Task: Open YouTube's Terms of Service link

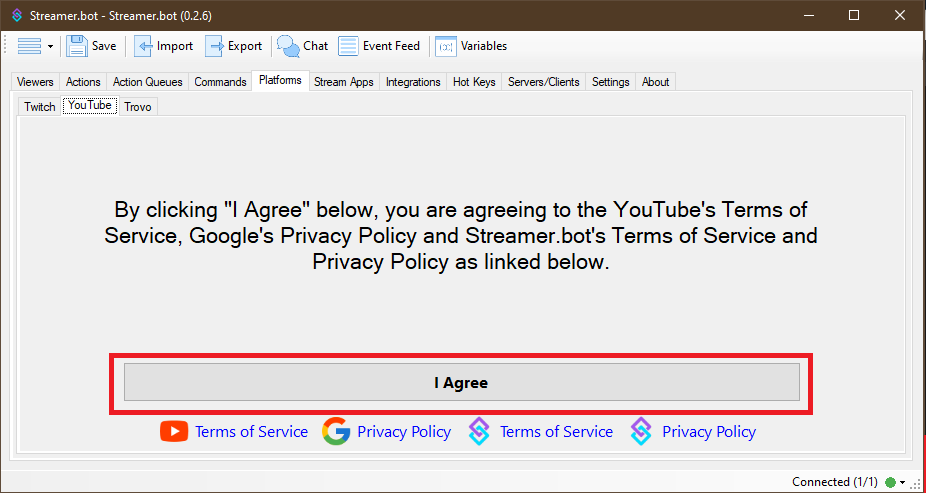Action: coord(252,432)
